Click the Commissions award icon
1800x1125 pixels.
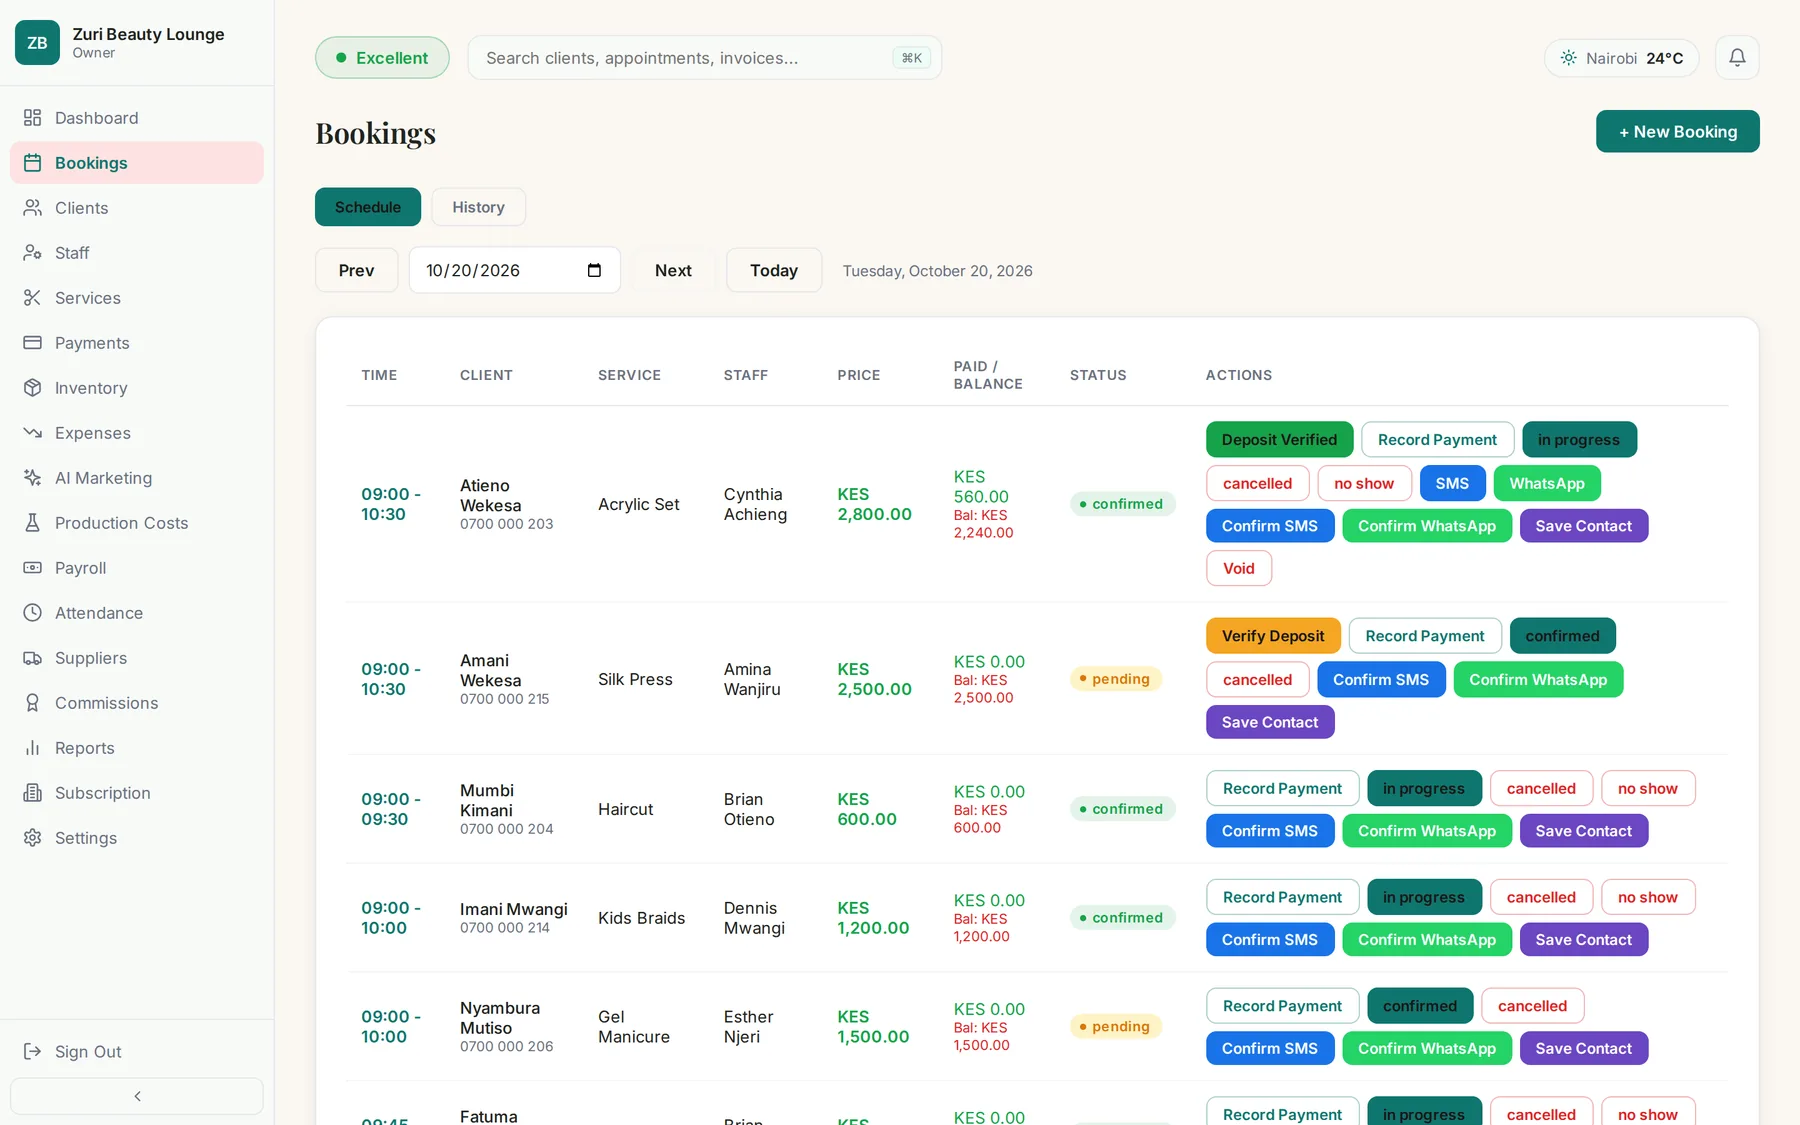[x=32, y=703]
